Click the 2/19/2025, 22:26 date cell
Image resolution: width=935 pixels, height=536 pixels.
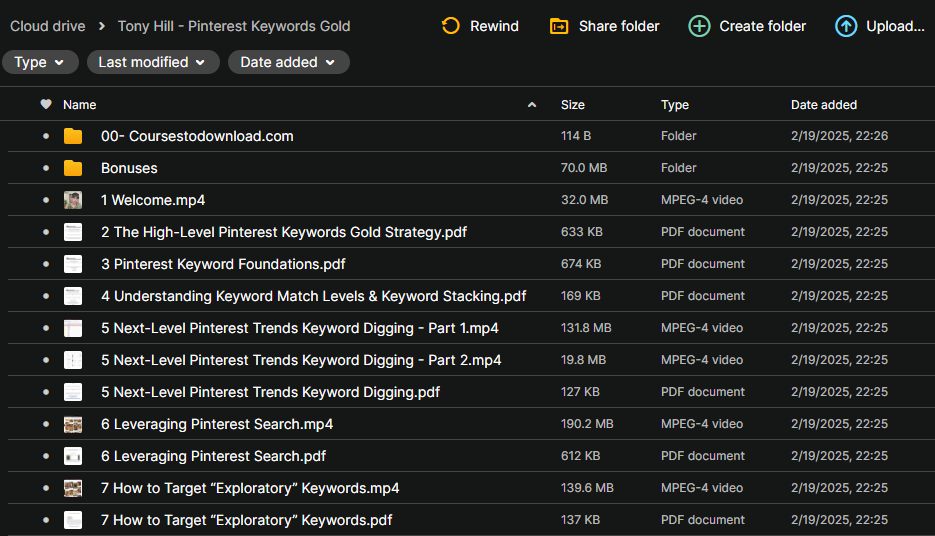pyautogui.click(x=839, y=136)
